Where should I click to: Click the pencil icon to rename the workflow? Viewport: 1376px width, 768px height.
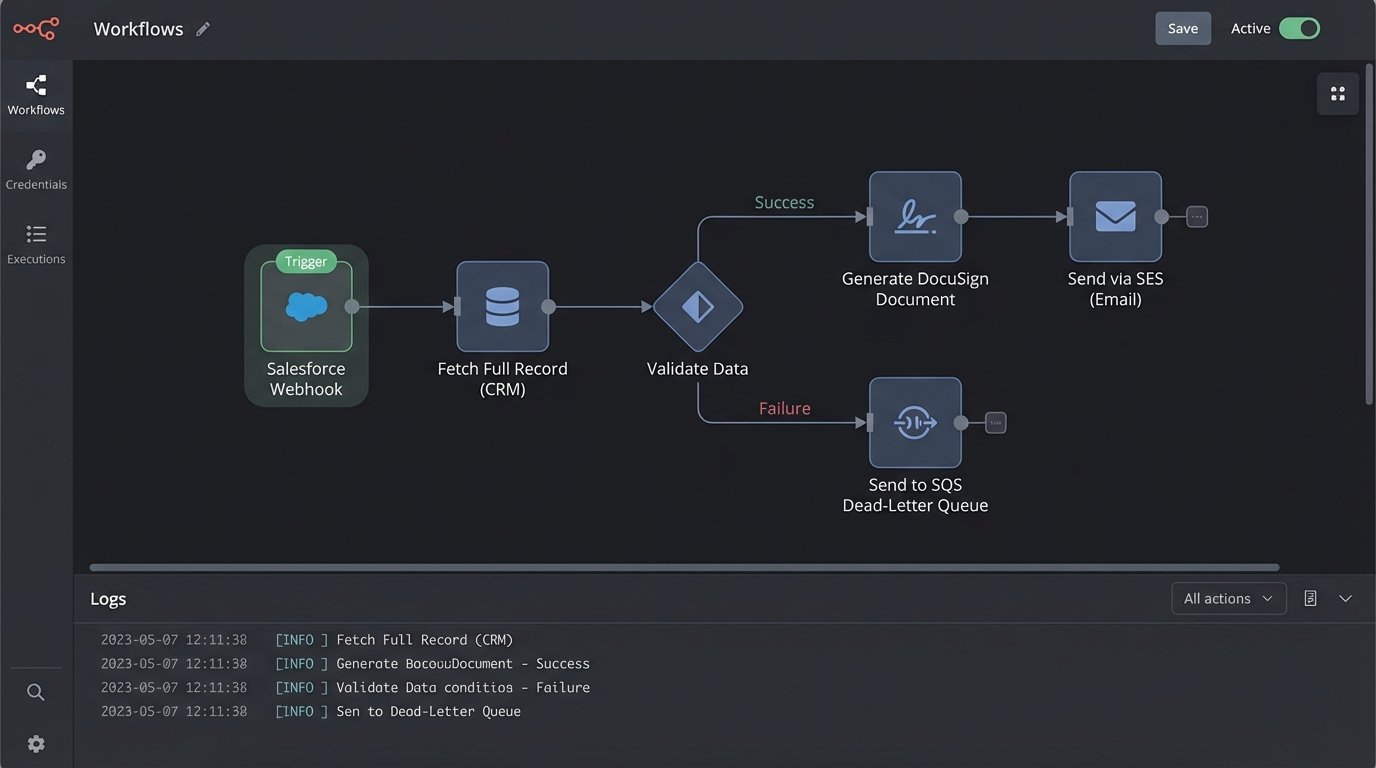coord(203,28)
